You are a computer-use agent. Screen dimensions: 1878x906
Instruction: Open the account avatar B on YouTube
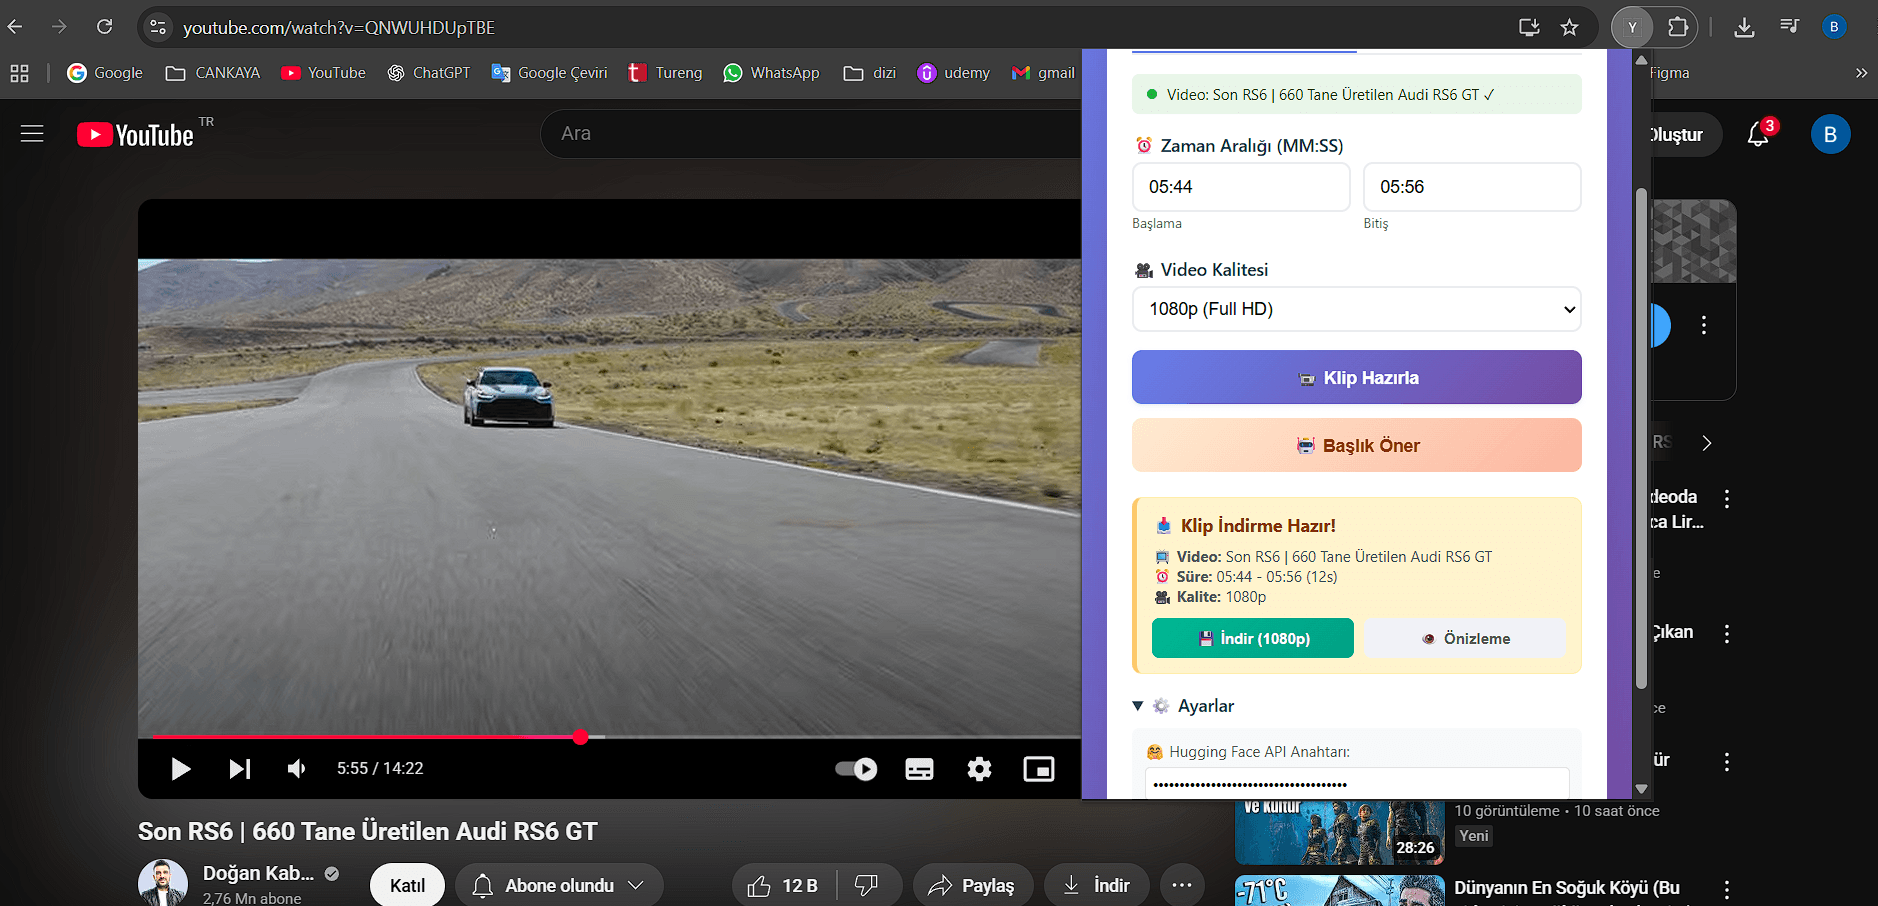pos(1830,135)
